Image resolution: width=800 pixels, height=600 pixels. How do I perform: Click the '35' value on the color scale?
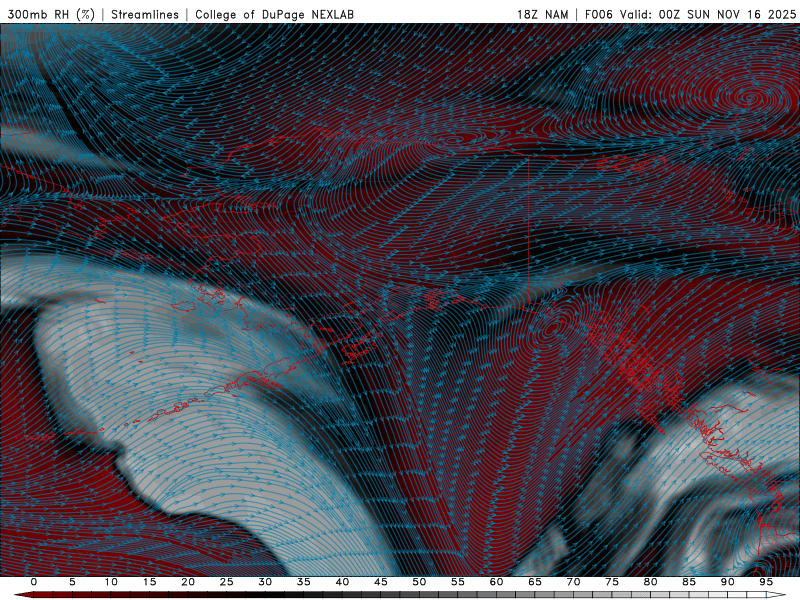(x=304, y=582)
